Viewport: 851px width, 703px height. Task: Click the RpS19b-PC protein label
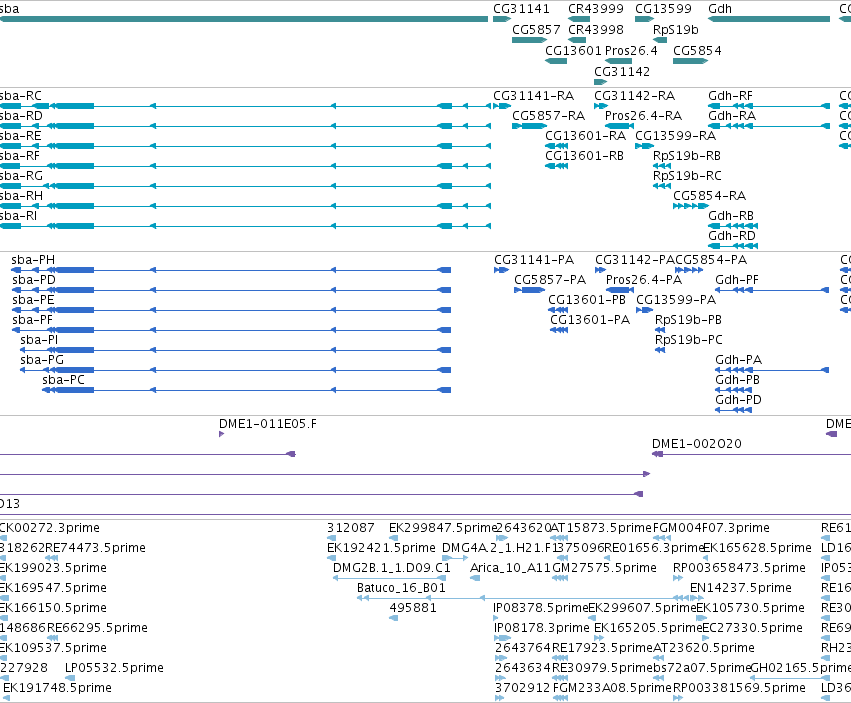coord(689,339)
